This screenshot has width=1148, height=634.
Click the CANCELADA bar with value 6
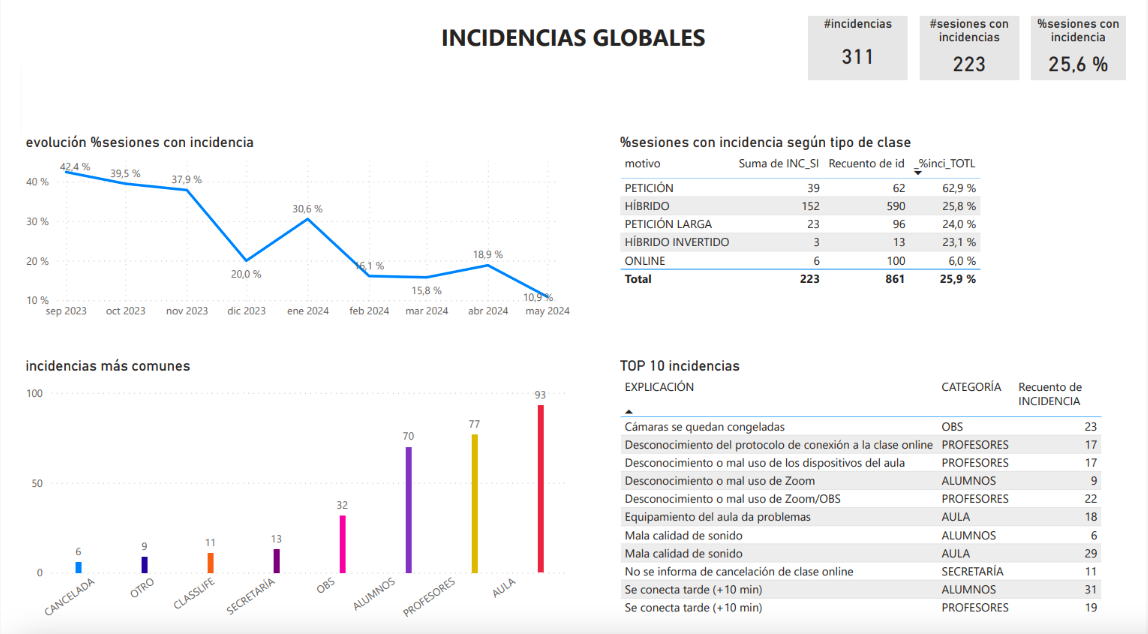pyautogui.click(x=78, y=567)
